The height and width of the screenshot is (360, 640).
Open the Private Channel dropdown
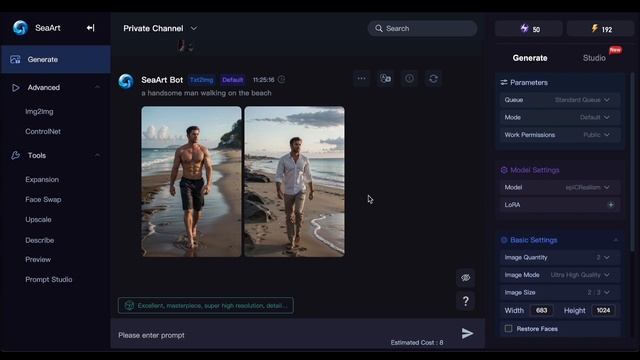(x=160, y=28)
